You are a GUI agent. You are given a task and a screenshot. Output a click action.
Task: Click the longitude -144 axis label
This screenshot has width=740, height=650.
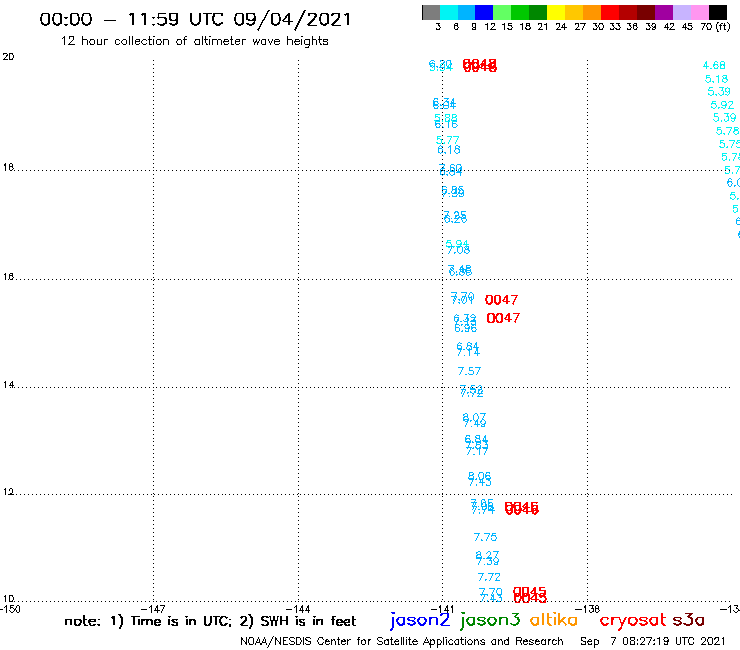pyautogui.click(x=298, y=609)
